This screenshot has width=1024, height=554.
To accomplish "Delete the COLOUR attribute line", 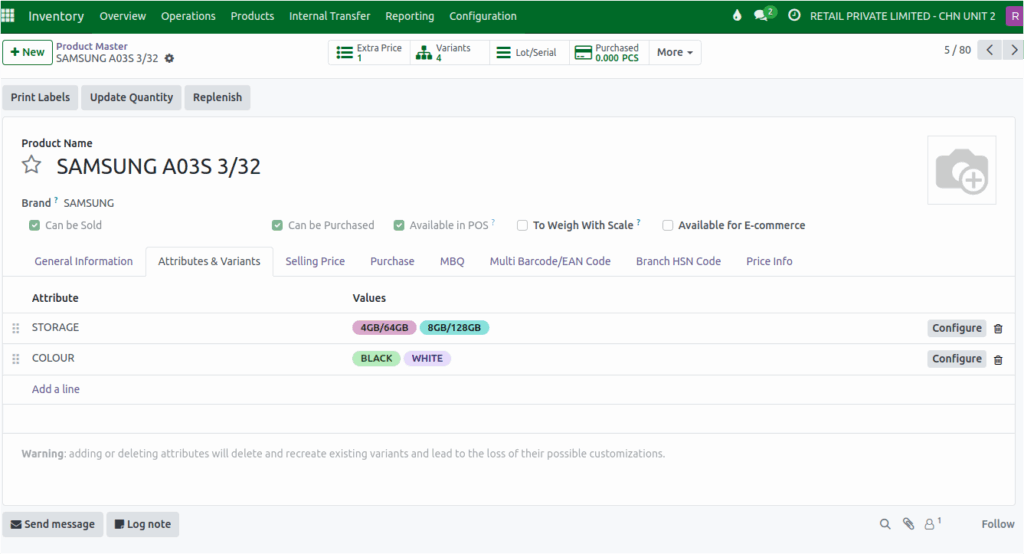I will tap(998, 359).
